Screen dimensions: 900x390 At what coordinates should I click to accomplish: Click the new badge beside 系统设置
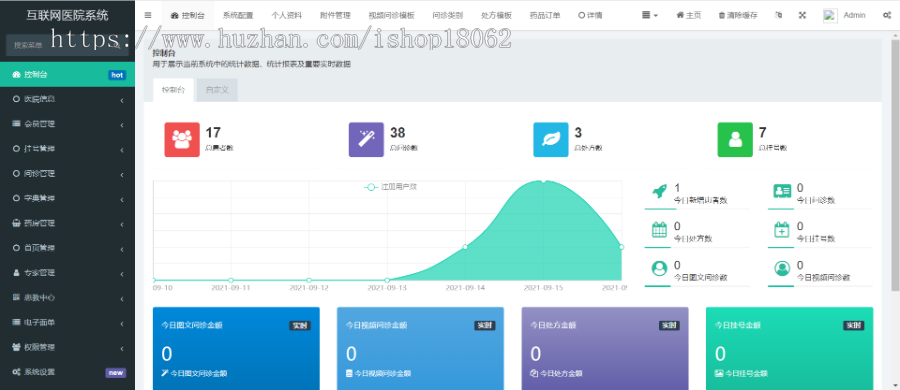(116, 373)
